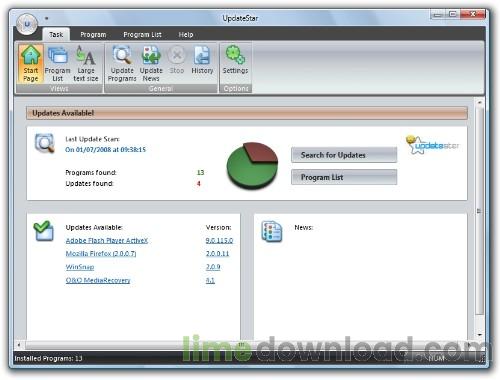Open Adobe Flash Player ActiveX update link
Viewport: 500px width, 380px height.
107,240
